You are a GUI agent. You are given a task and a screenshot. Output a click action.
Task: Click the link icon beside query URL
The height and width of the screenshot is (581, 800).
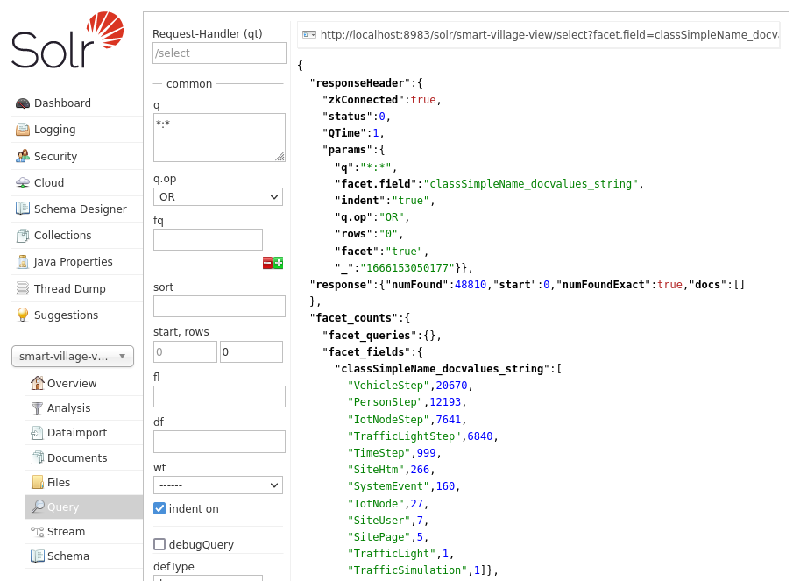click(309, 35)
